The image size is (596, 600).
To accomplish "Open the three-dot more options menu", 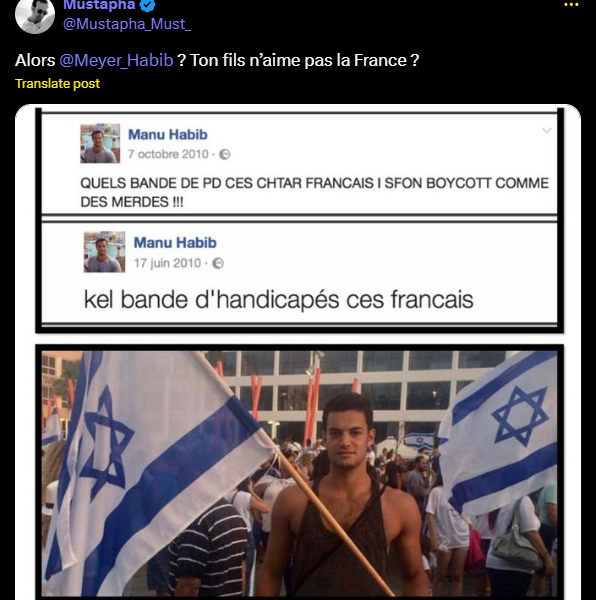I will [571, 5].
